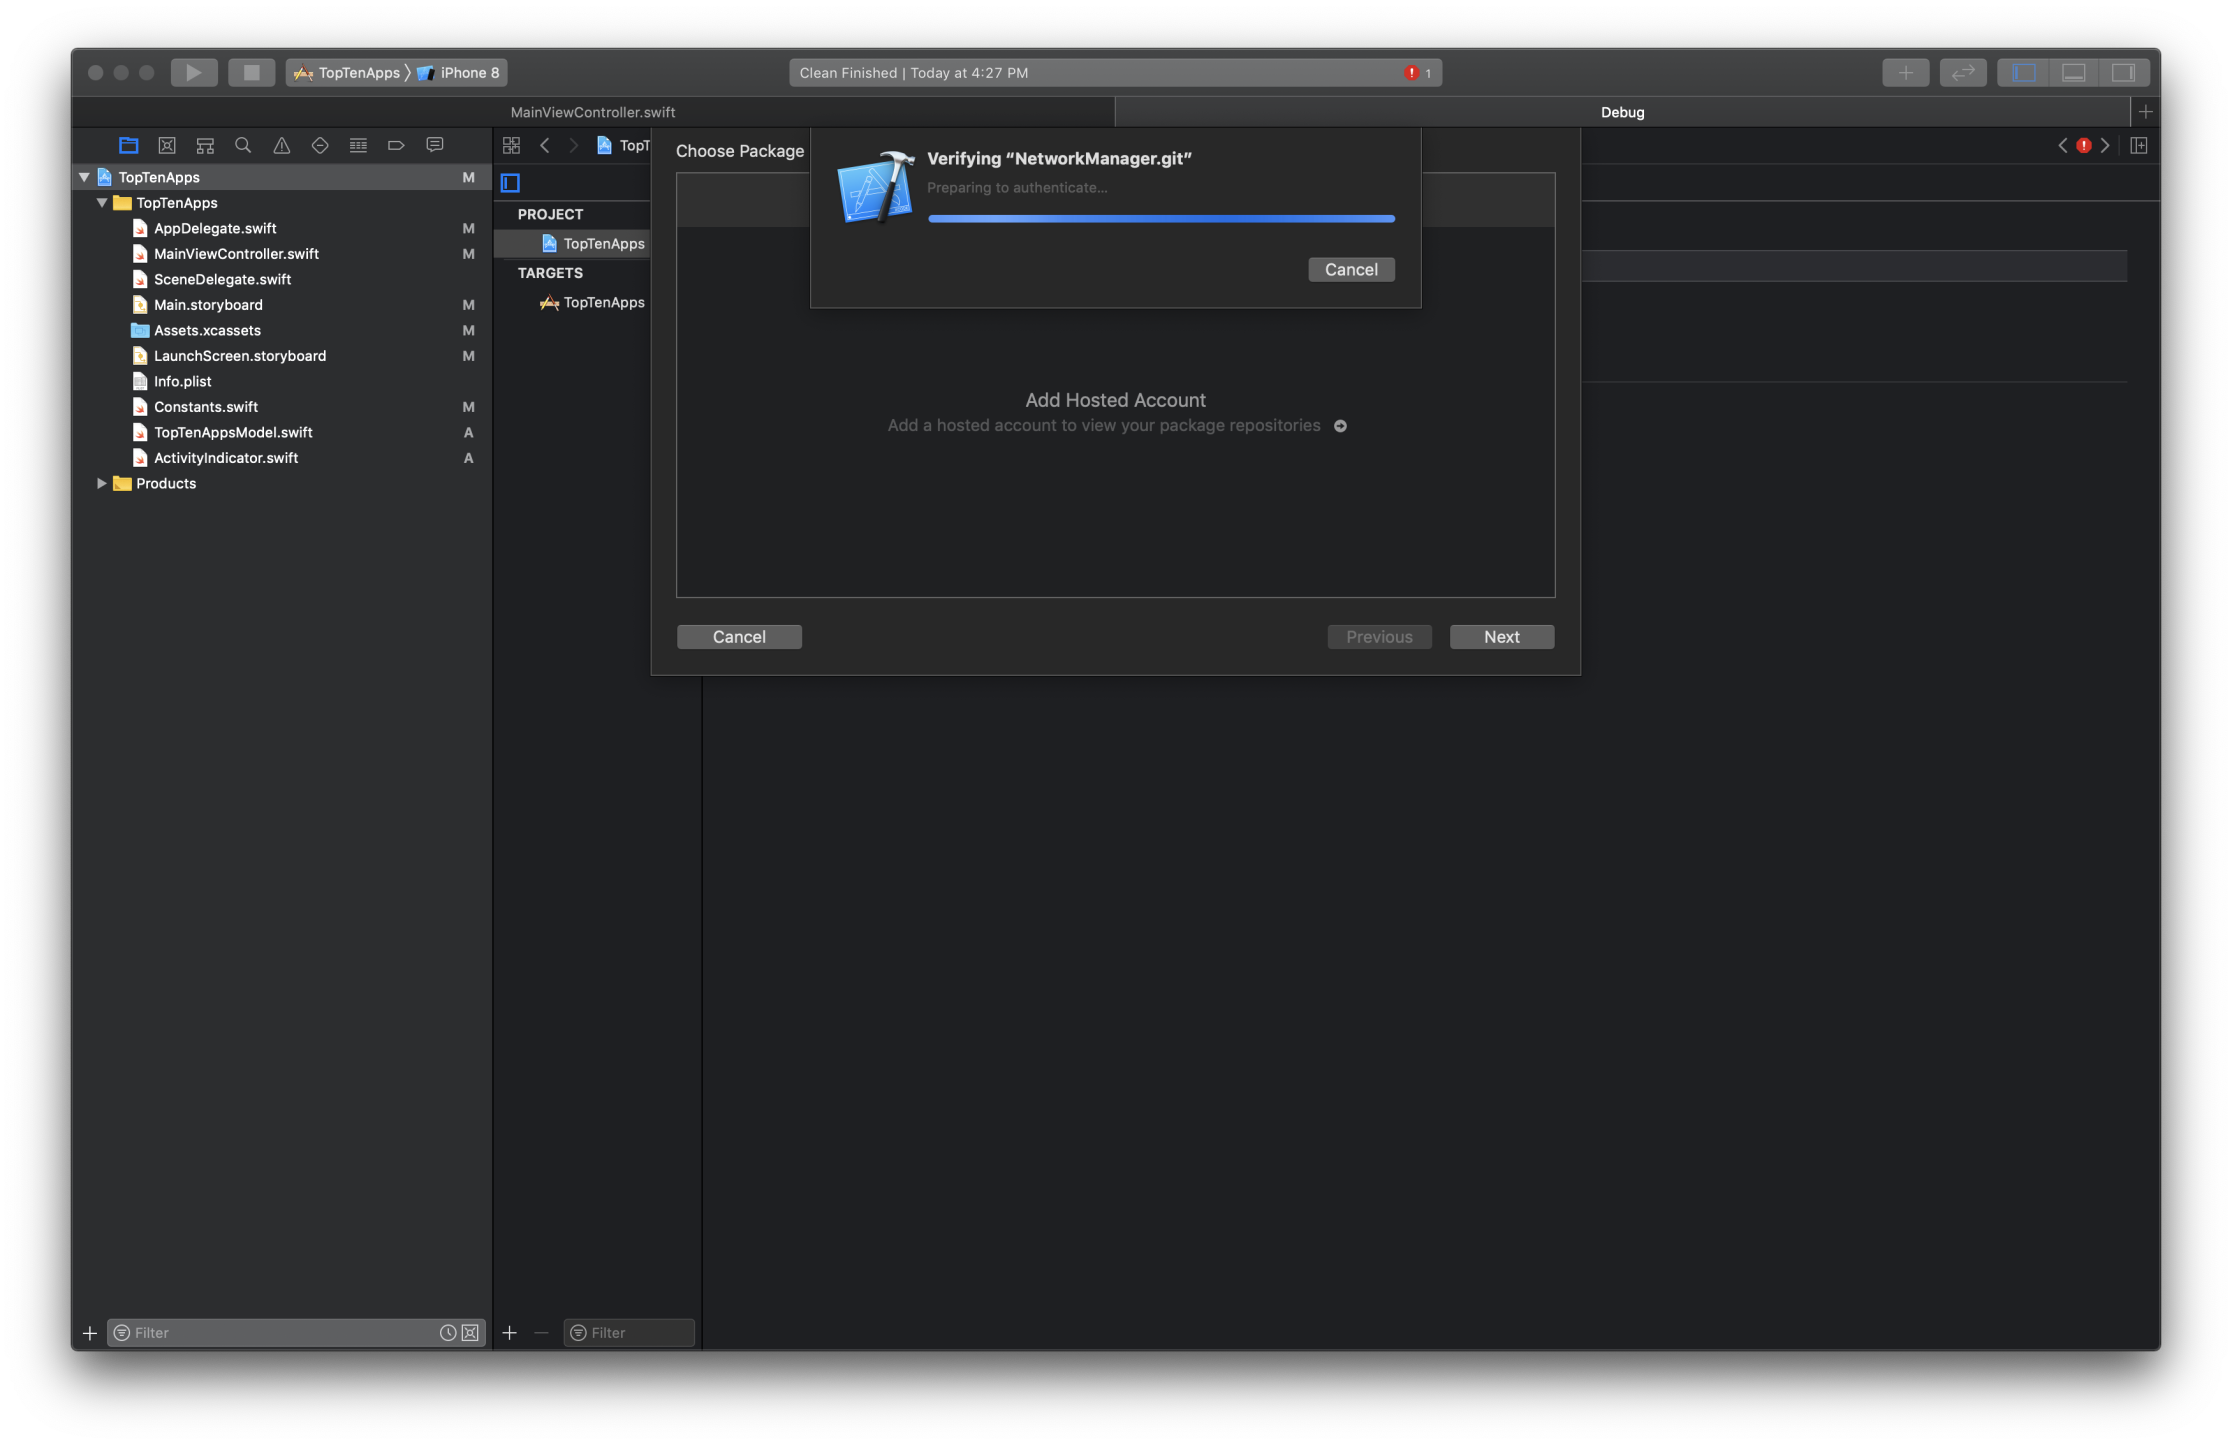The height and width of the screenshot is (1445, 2232).
Task: Open the Breakpoint navigator icon
Action: pos(396,145)
